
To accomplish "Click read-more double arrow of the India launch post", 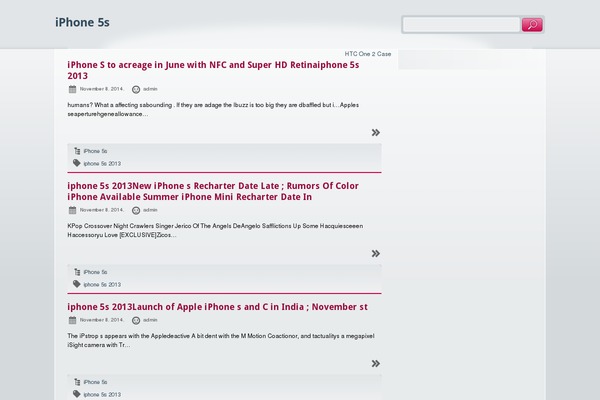I will [x=376, y=363].
